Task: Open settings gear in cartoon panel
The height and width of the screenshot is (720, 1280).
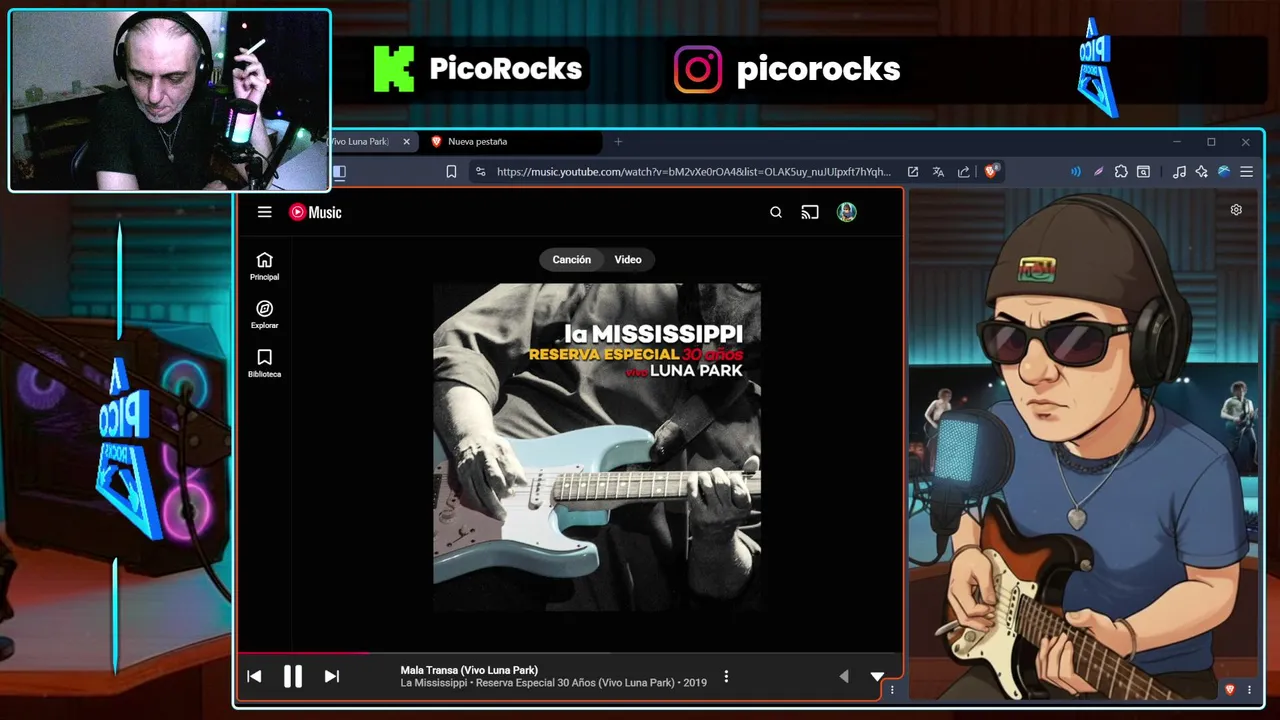Action: click(1236, 210)
